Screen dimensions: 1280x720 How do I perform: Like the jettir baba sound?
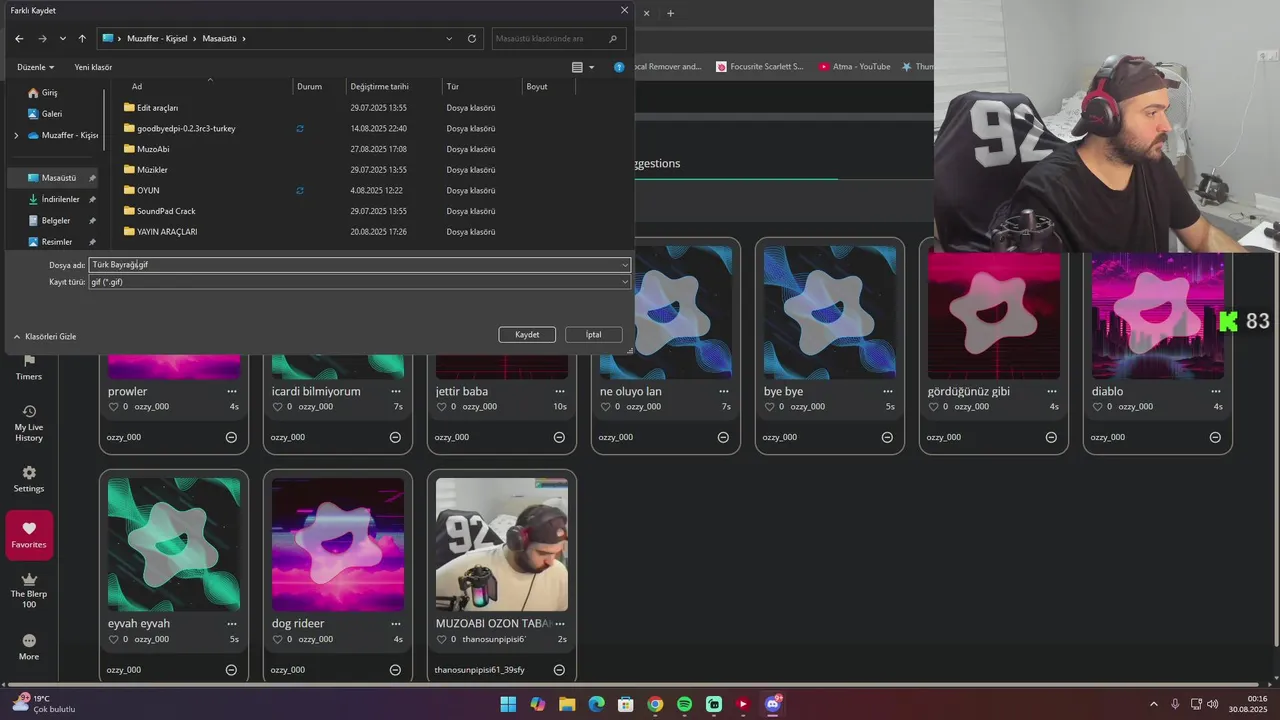coord(441,407)
